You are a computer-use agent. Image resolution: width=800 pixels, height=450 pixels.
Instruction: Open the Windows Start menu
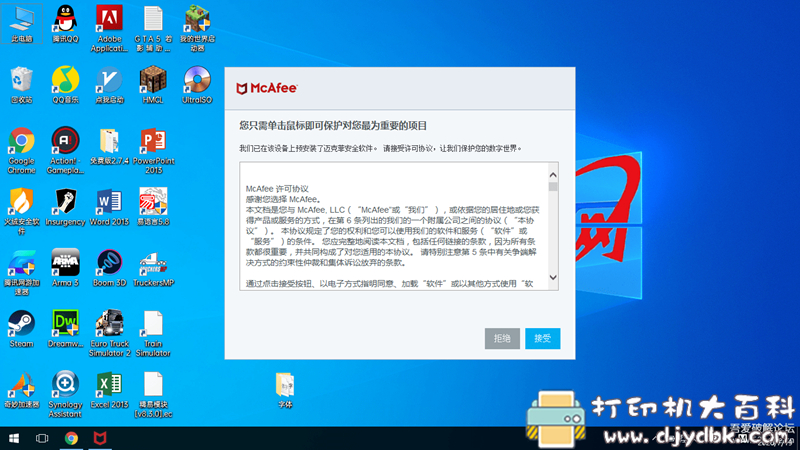click(14, 438)
